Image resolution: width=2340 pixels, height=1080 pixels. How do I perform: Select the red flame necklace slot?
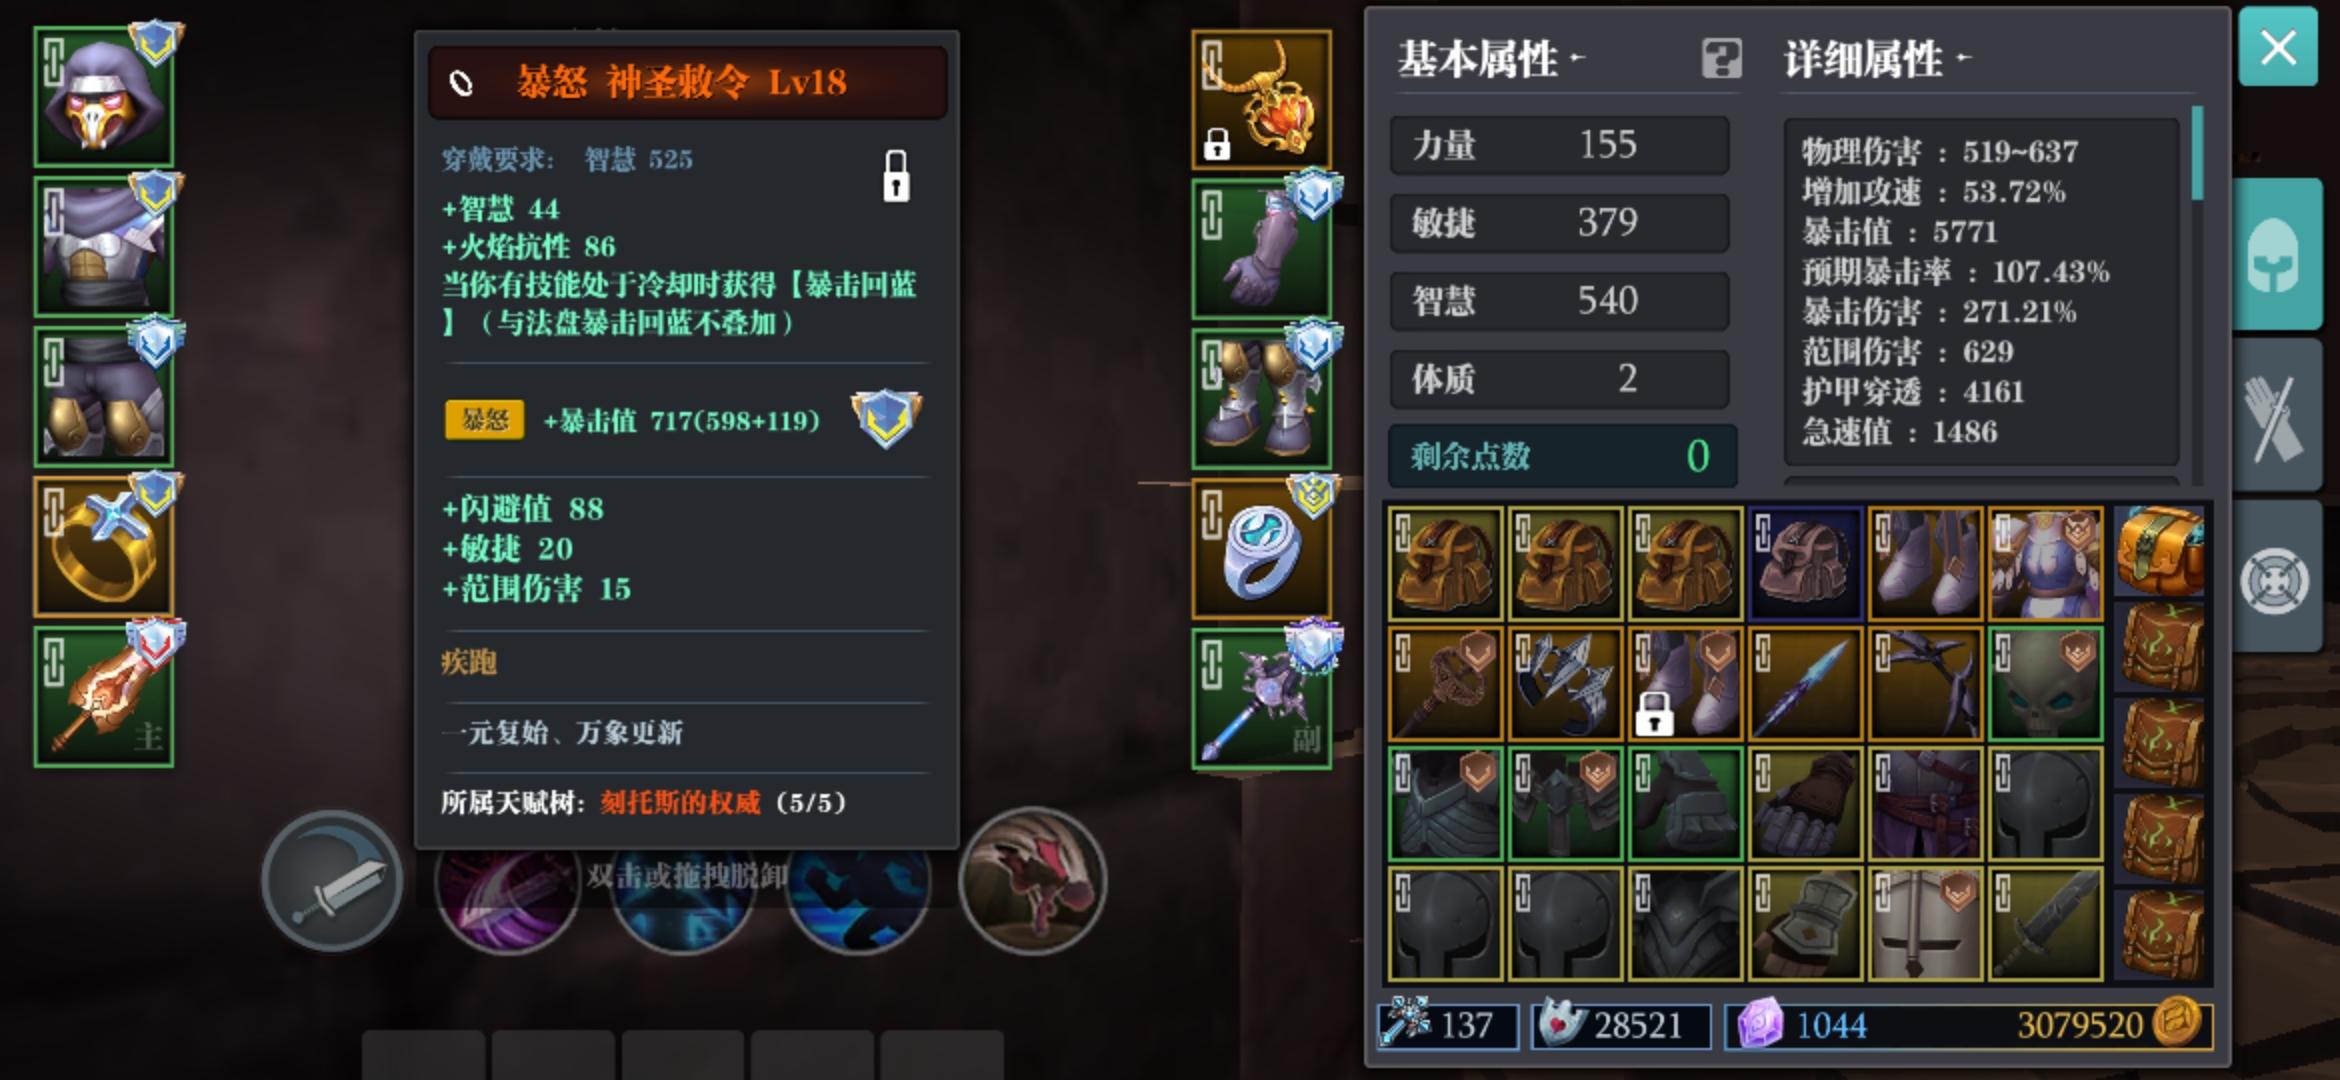pyautogui.click(x=1262, y=99)
